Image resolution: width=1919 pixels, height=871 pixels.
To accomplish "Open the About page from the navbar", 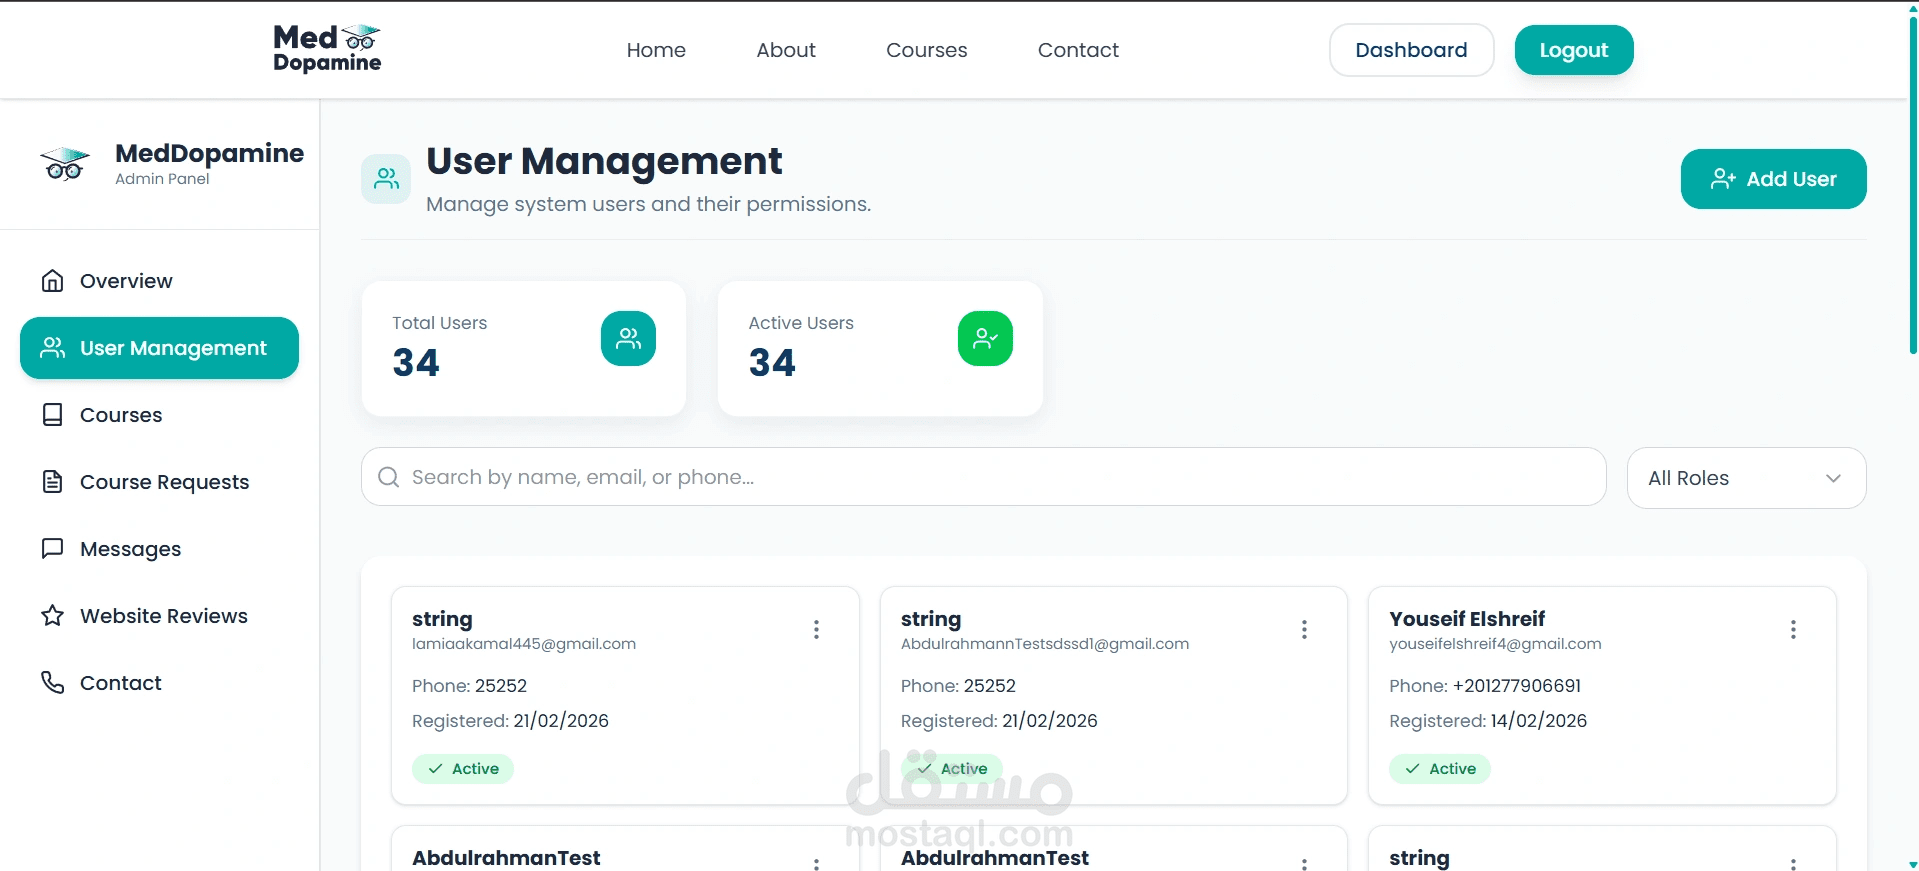I will click(786, 50).
